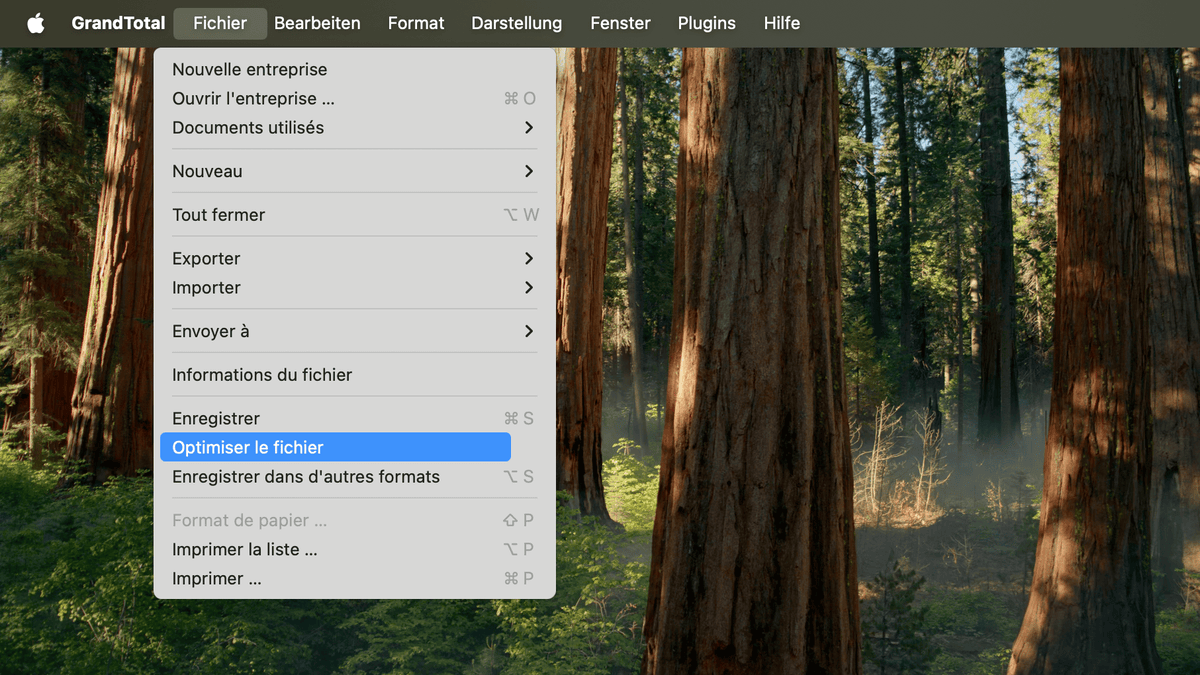
Task: Open the Fenster menu
Action: click(x=620, y=22)
